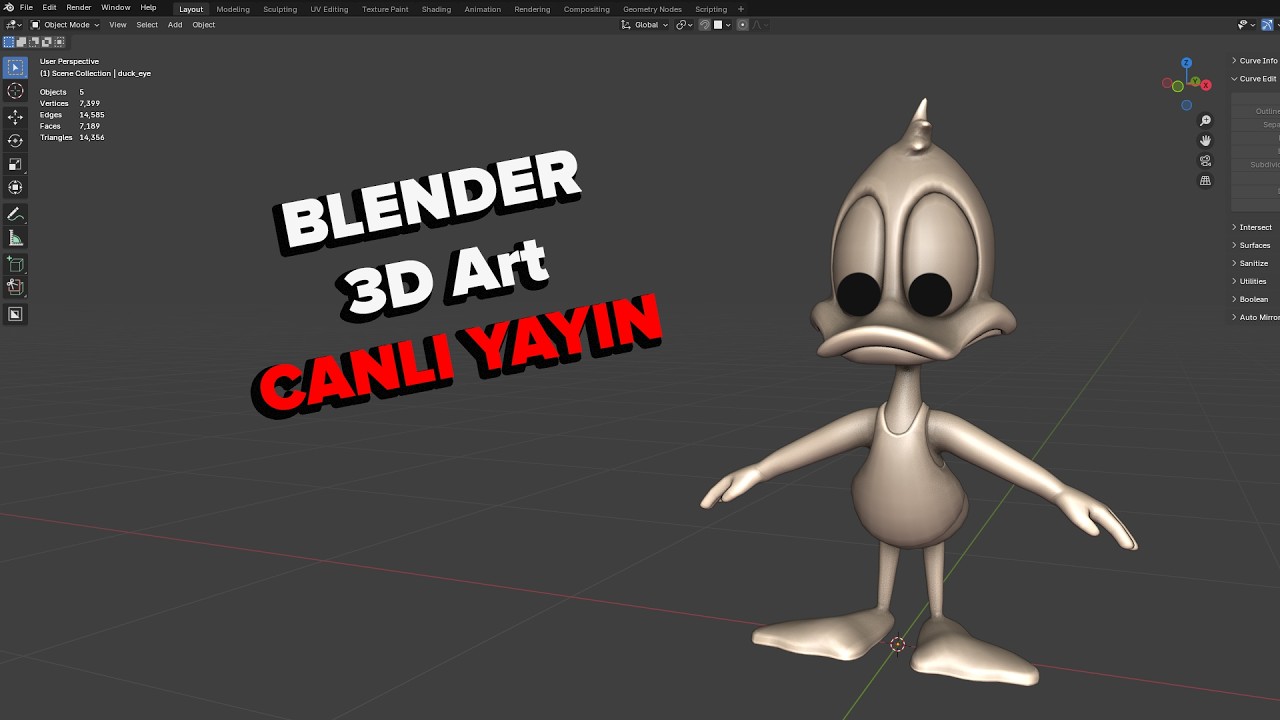1280x720 pixels.
Task: Select the Scale tool
Action: tap(15, 164)
